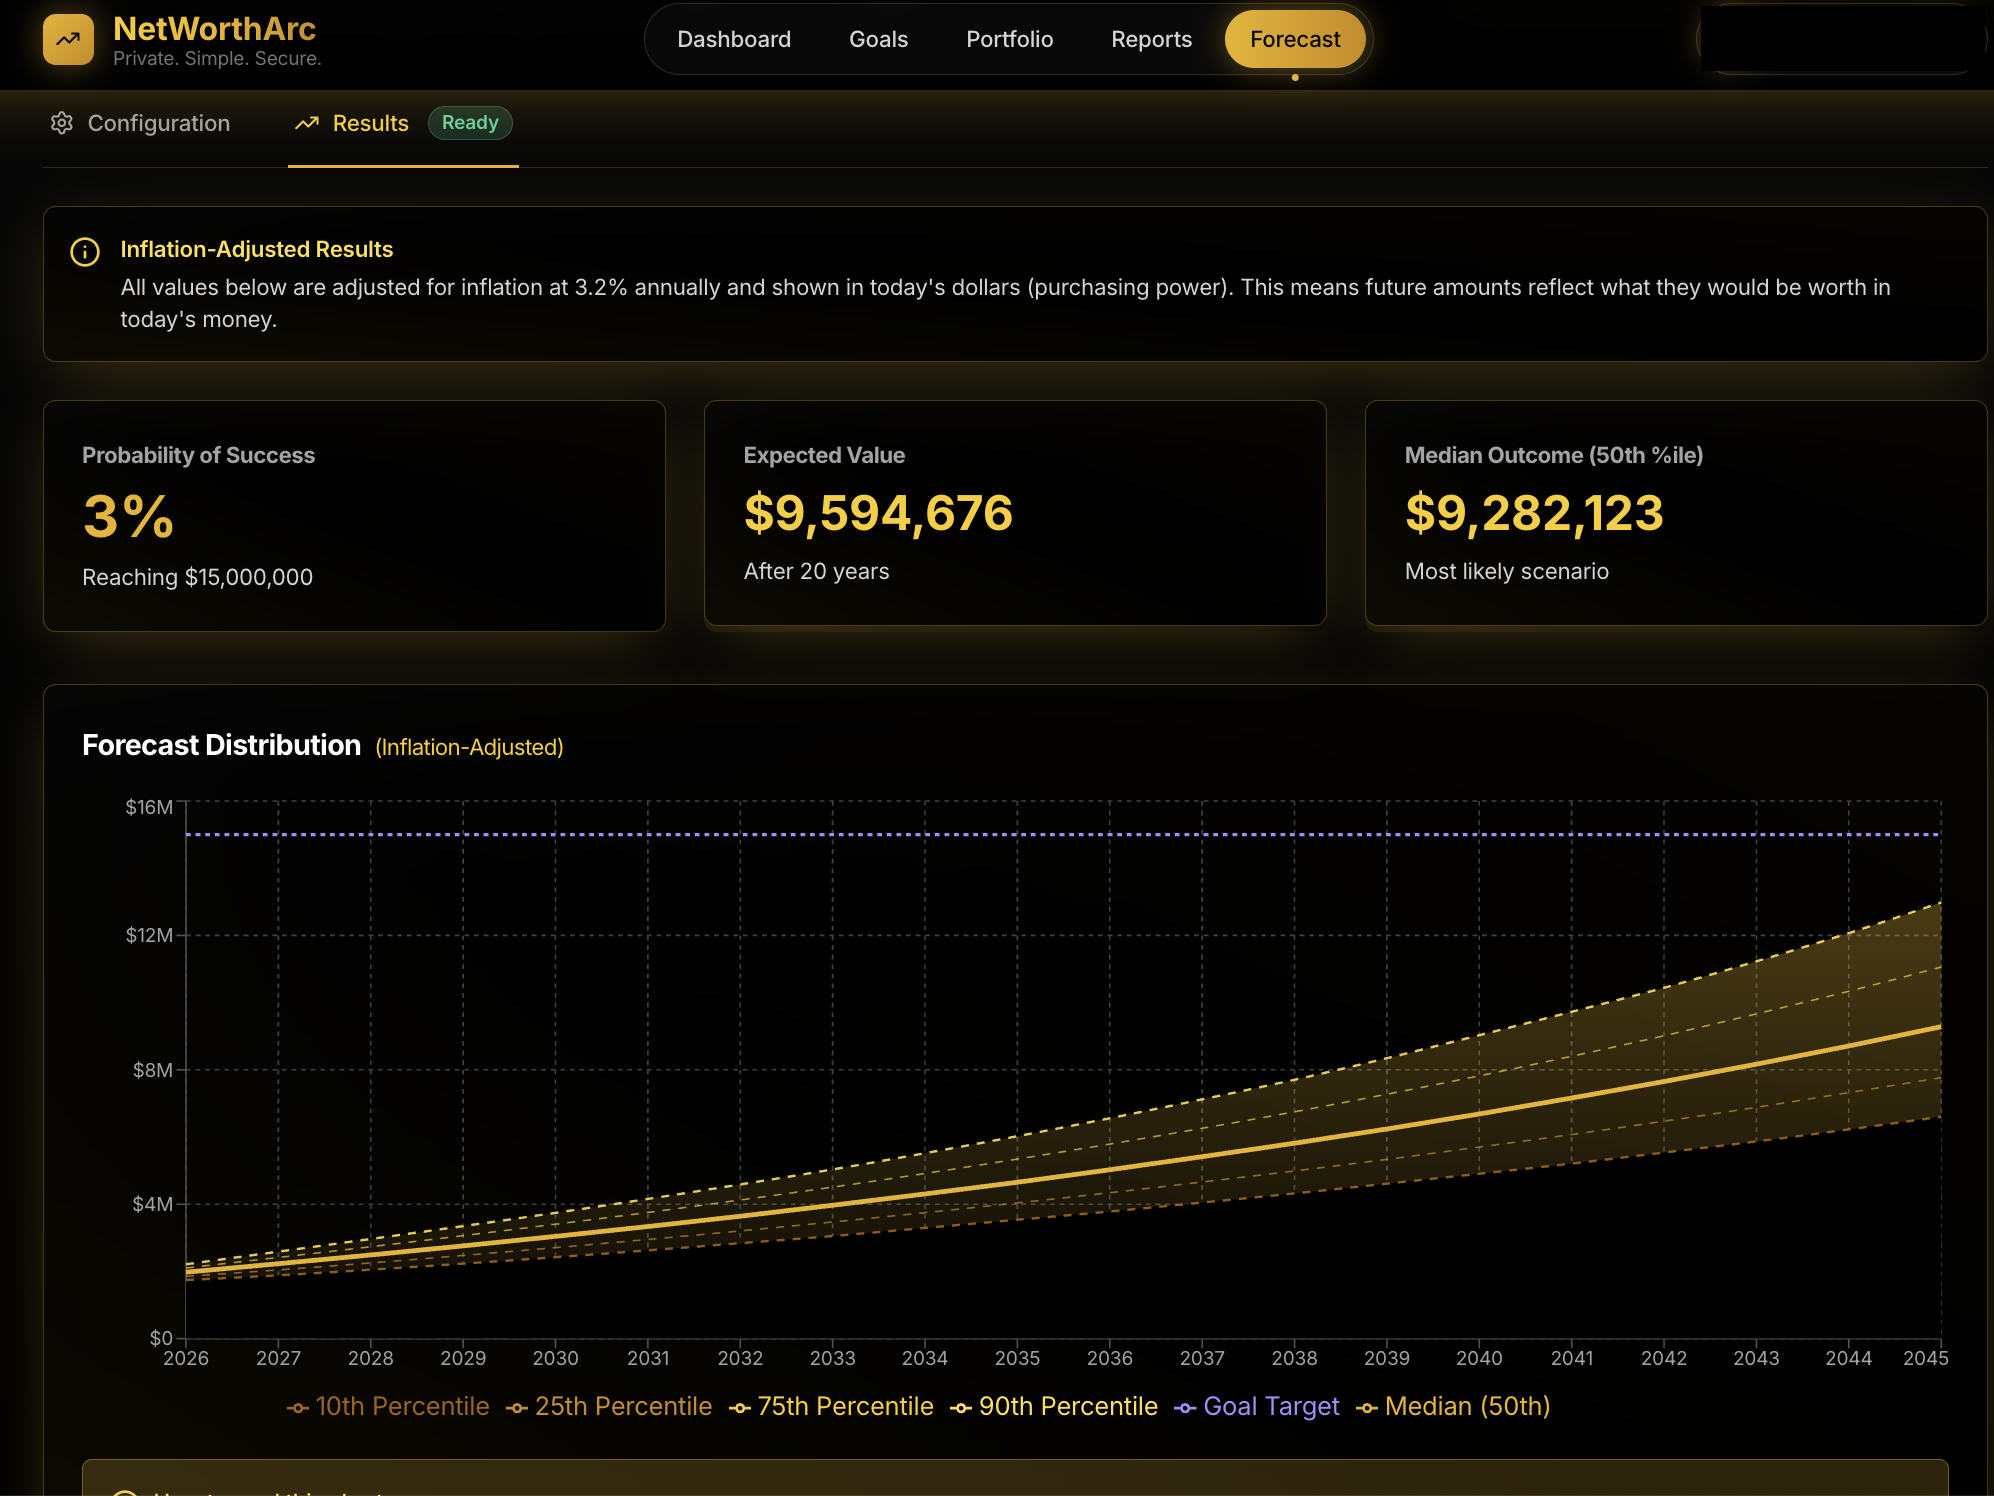Click the Configuration gear icon
This screenshot has height=1496, width=1994.
tap(62, 123)
